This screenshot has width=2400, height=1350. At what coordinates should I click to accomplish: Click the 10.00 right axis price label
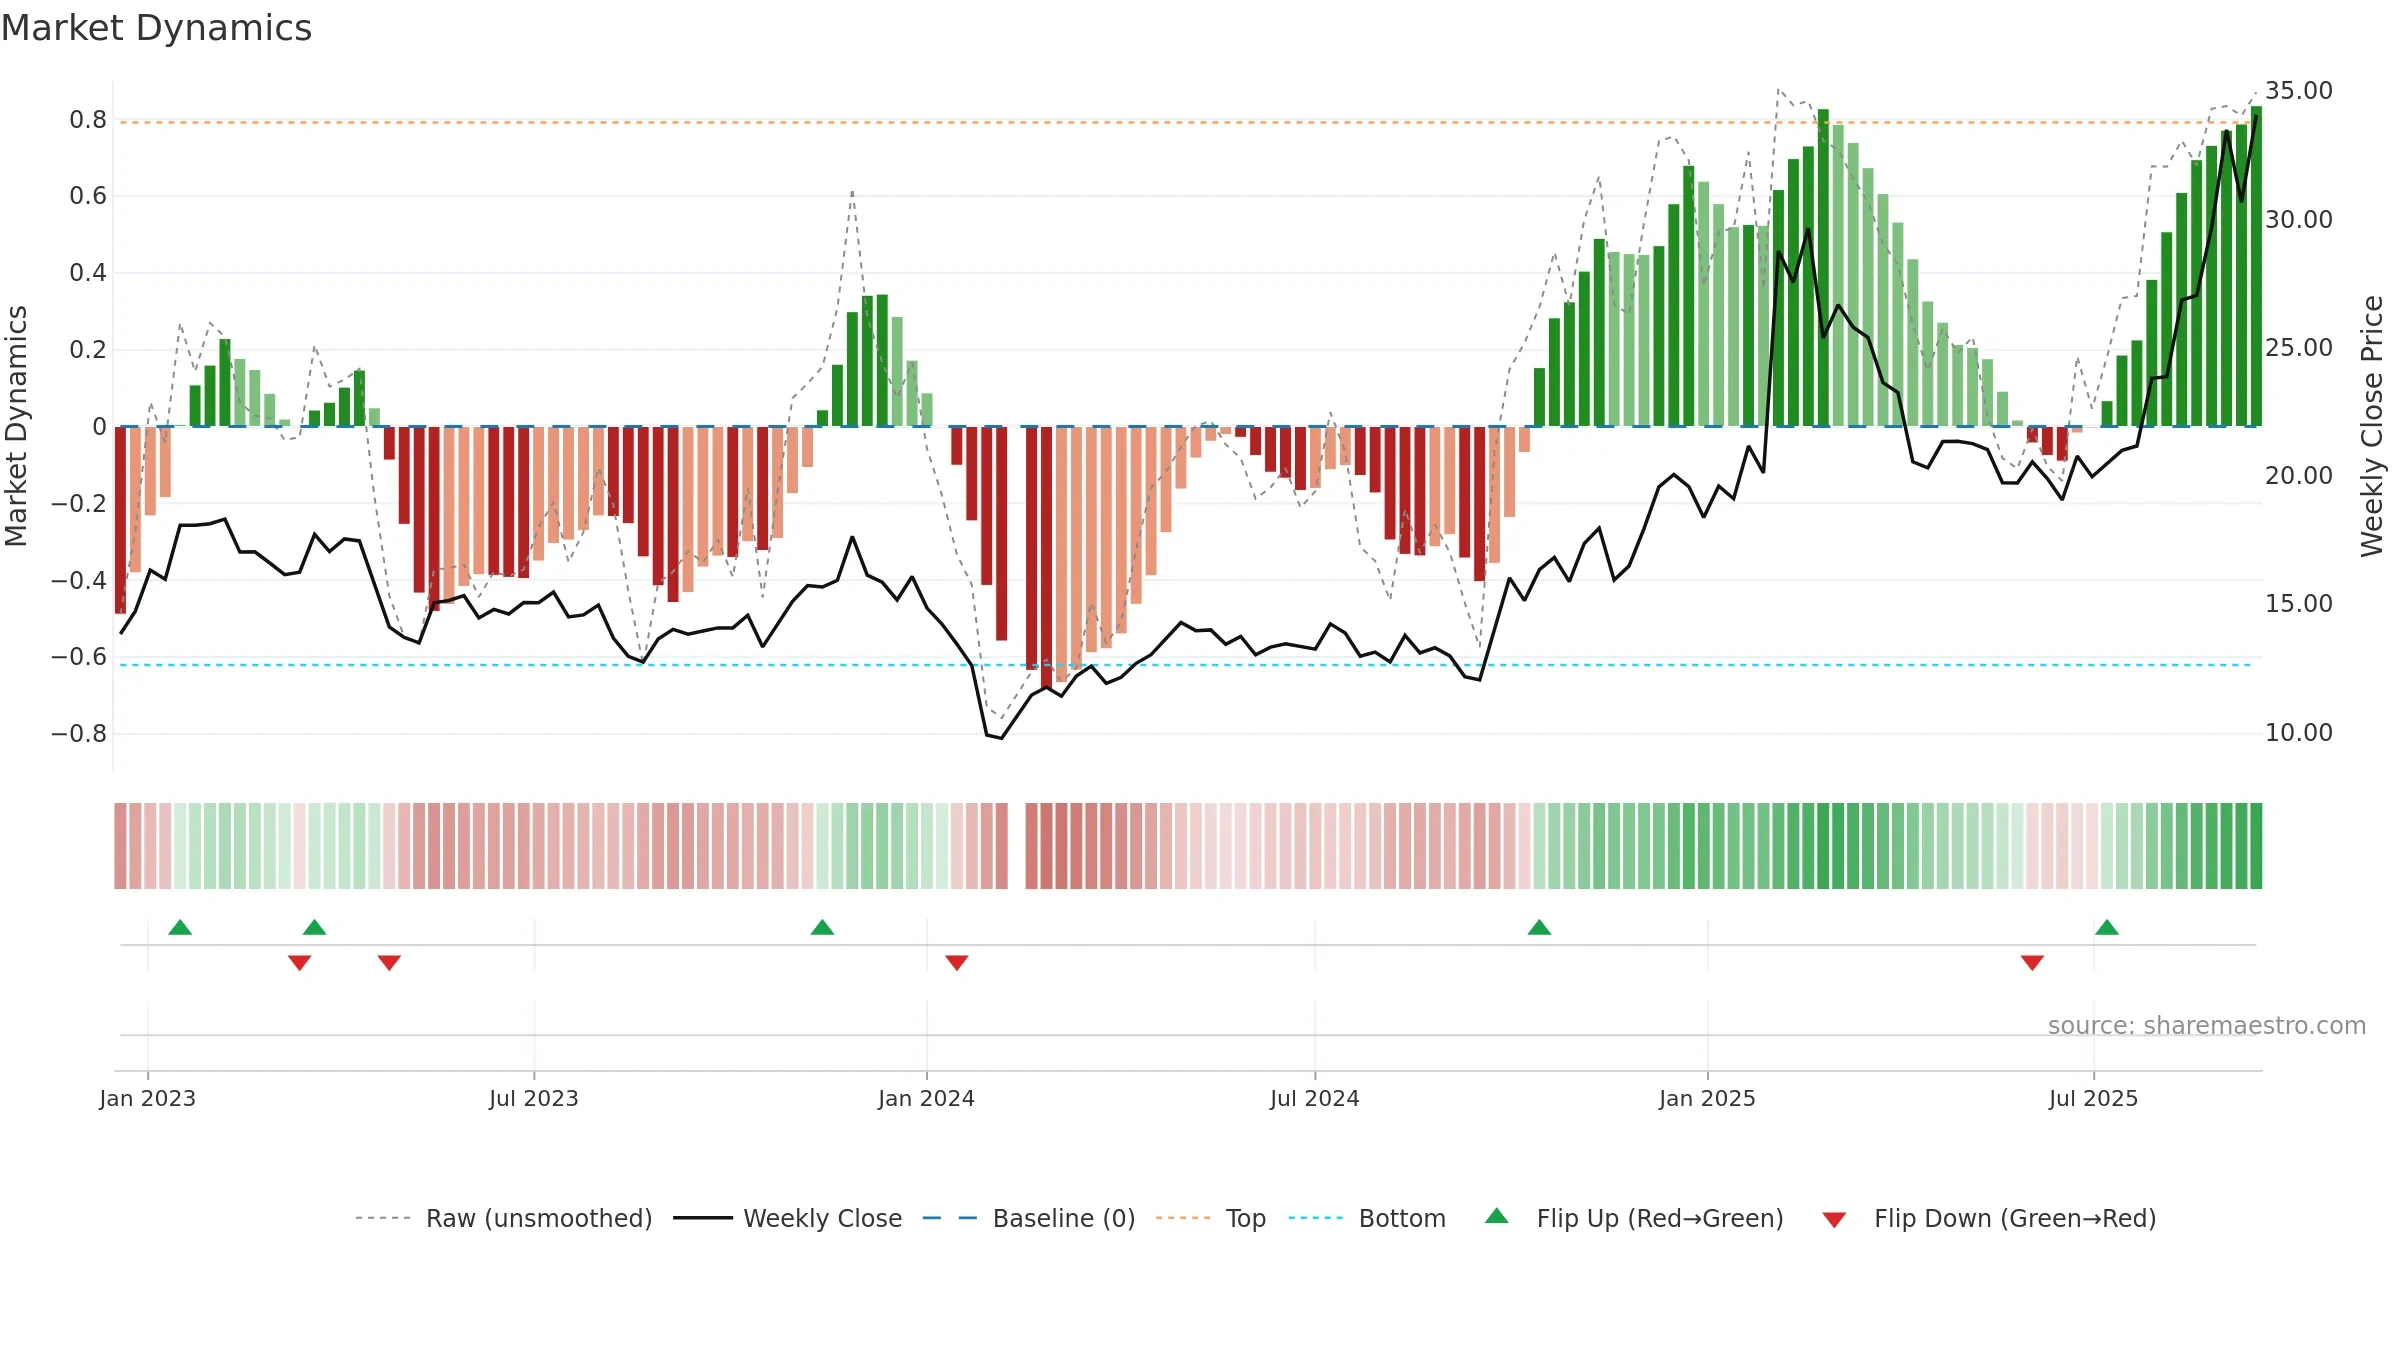pyautogui.click(x=2299, y=733)
